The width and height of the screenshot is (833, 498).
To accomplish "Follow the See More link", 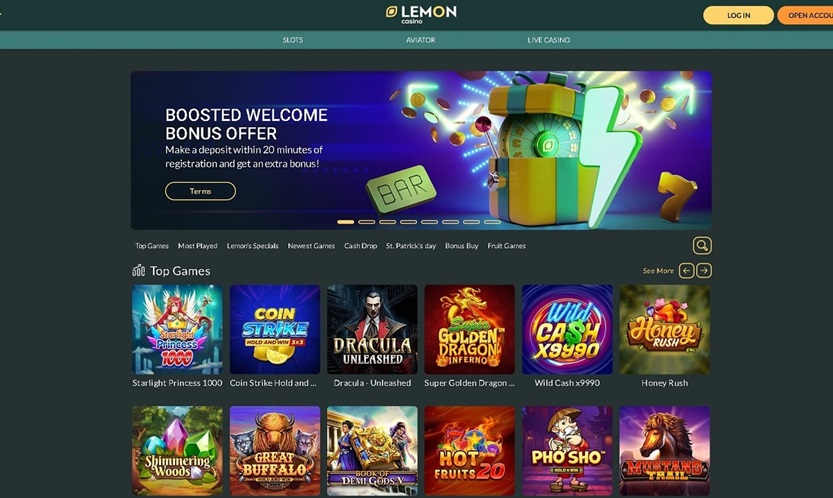I will (x=658, y=271).
